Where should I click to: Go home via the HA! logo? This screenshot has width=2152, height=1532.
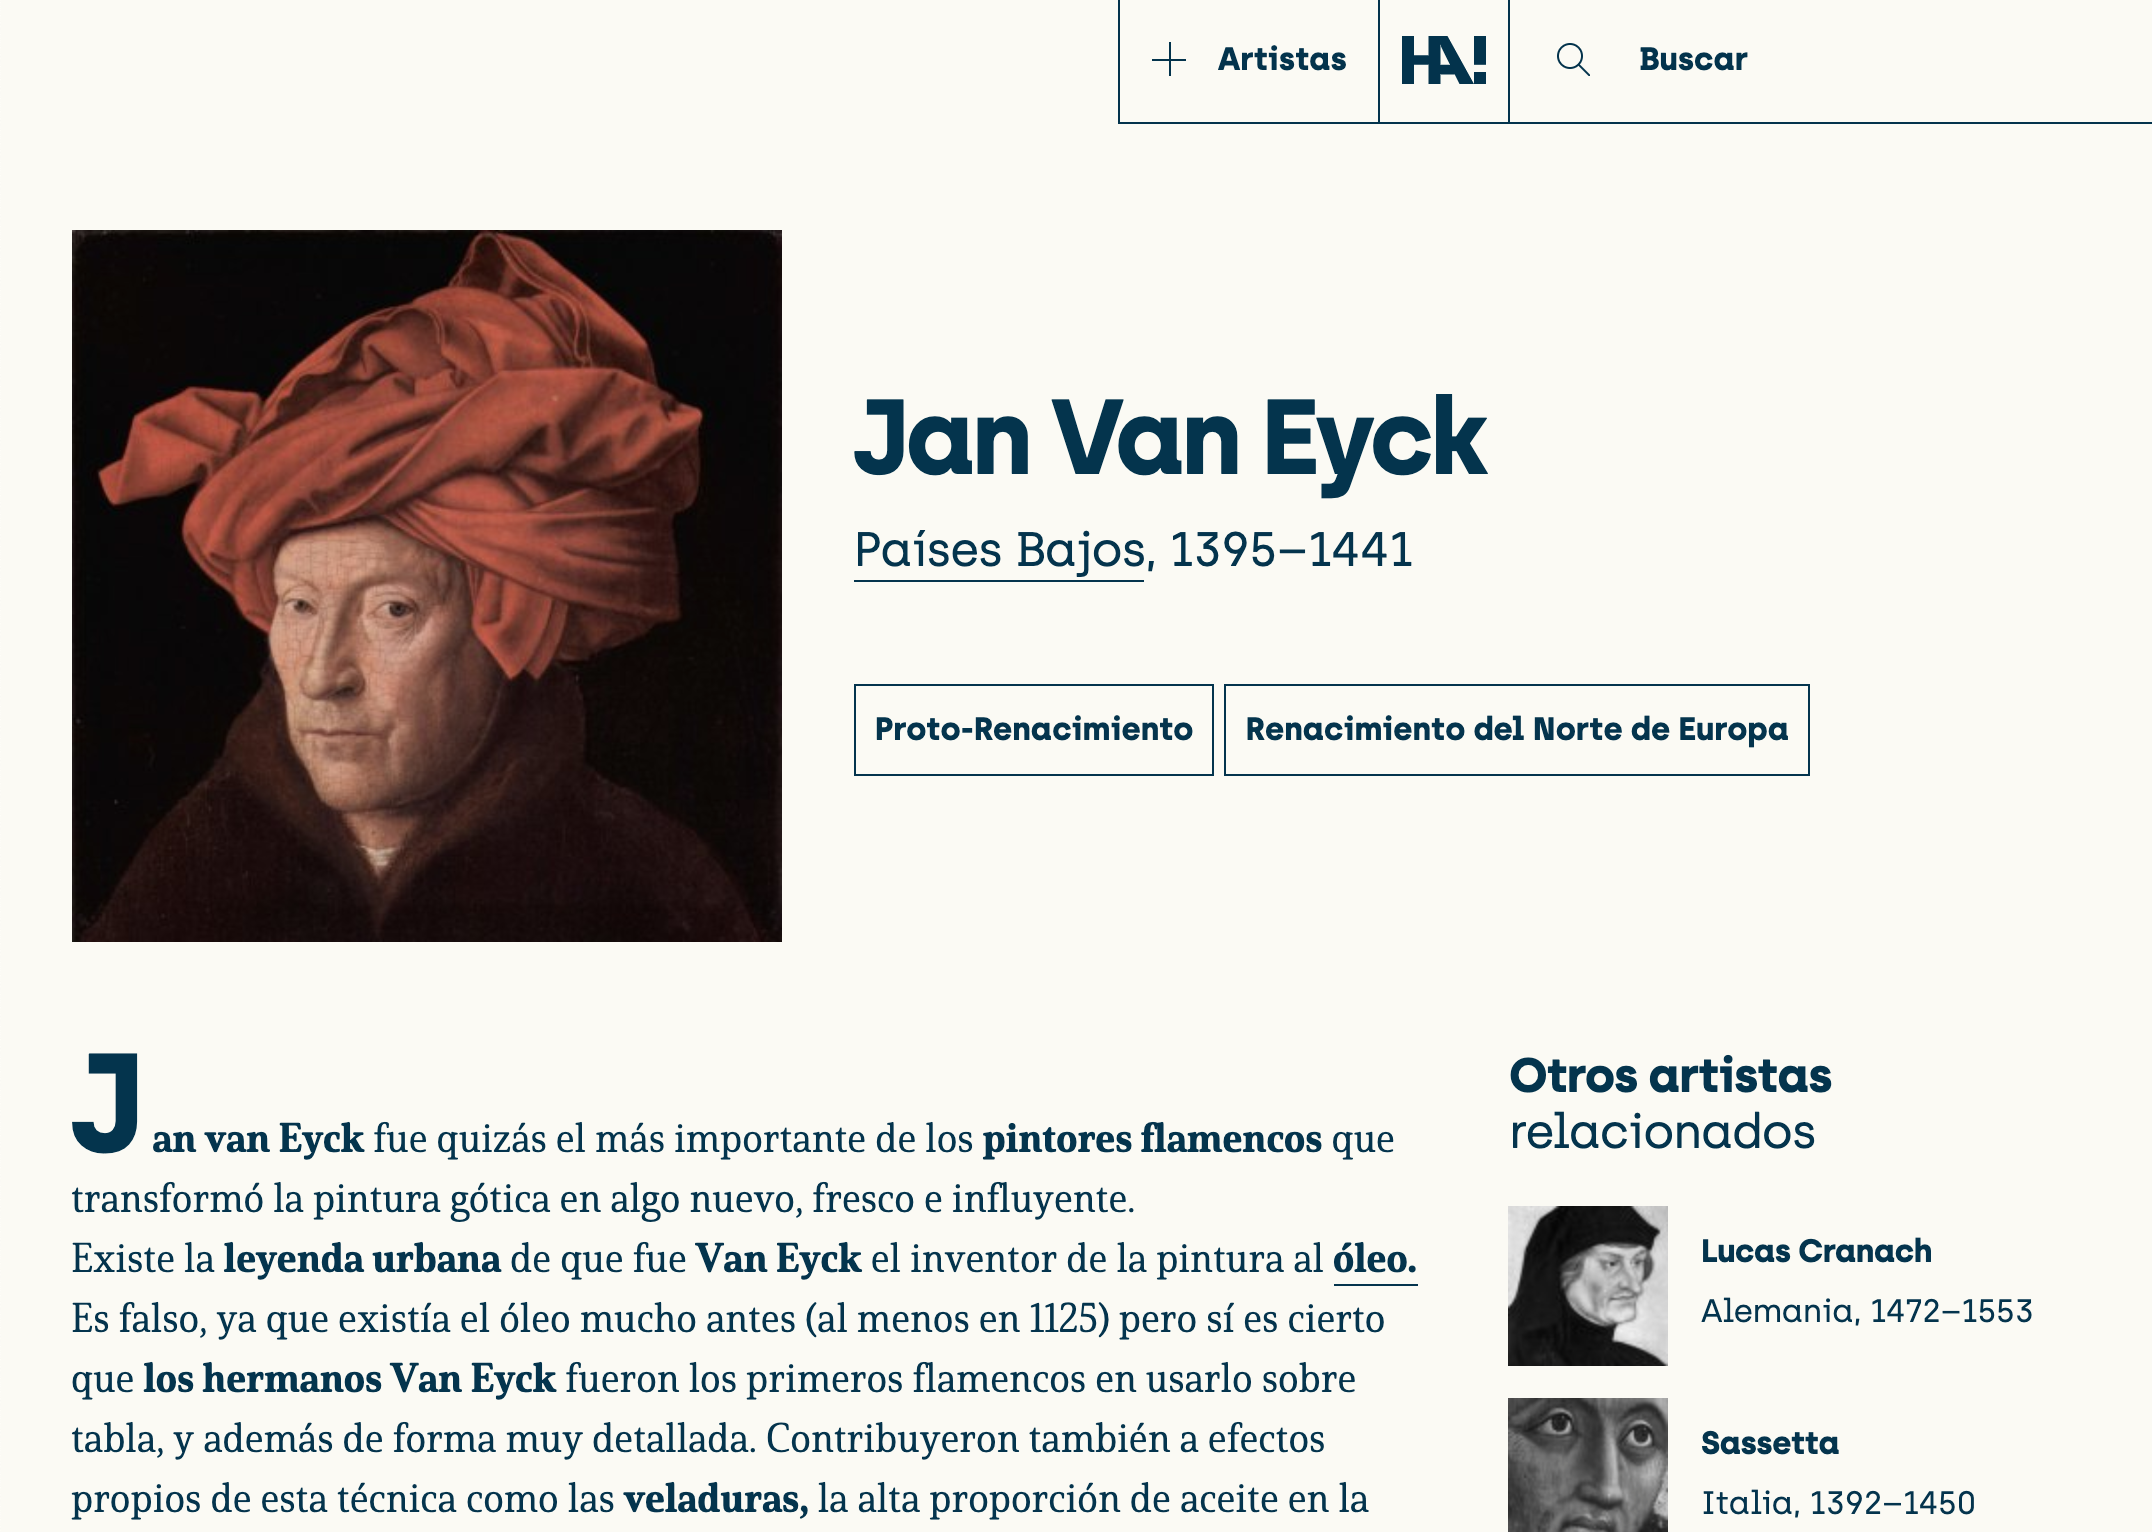[x=1443, y=61]
